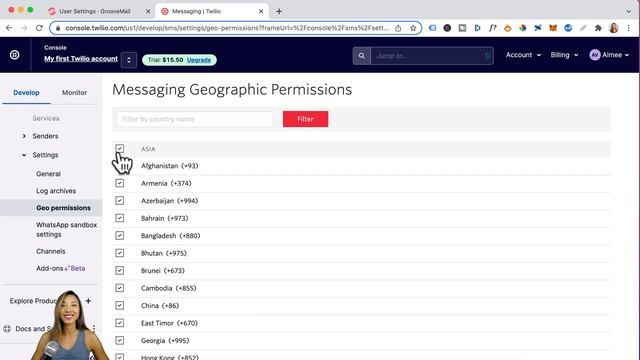This screenshot has width=640, height=360.
Task: Click the share icon in address bar
Action: point(398,28)
